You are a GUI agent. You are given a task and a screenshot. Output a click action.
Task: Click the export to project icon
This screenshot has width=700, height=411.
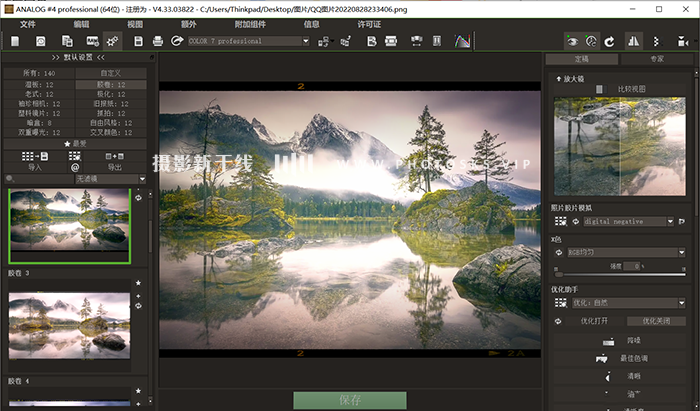[x=346, y=42]
